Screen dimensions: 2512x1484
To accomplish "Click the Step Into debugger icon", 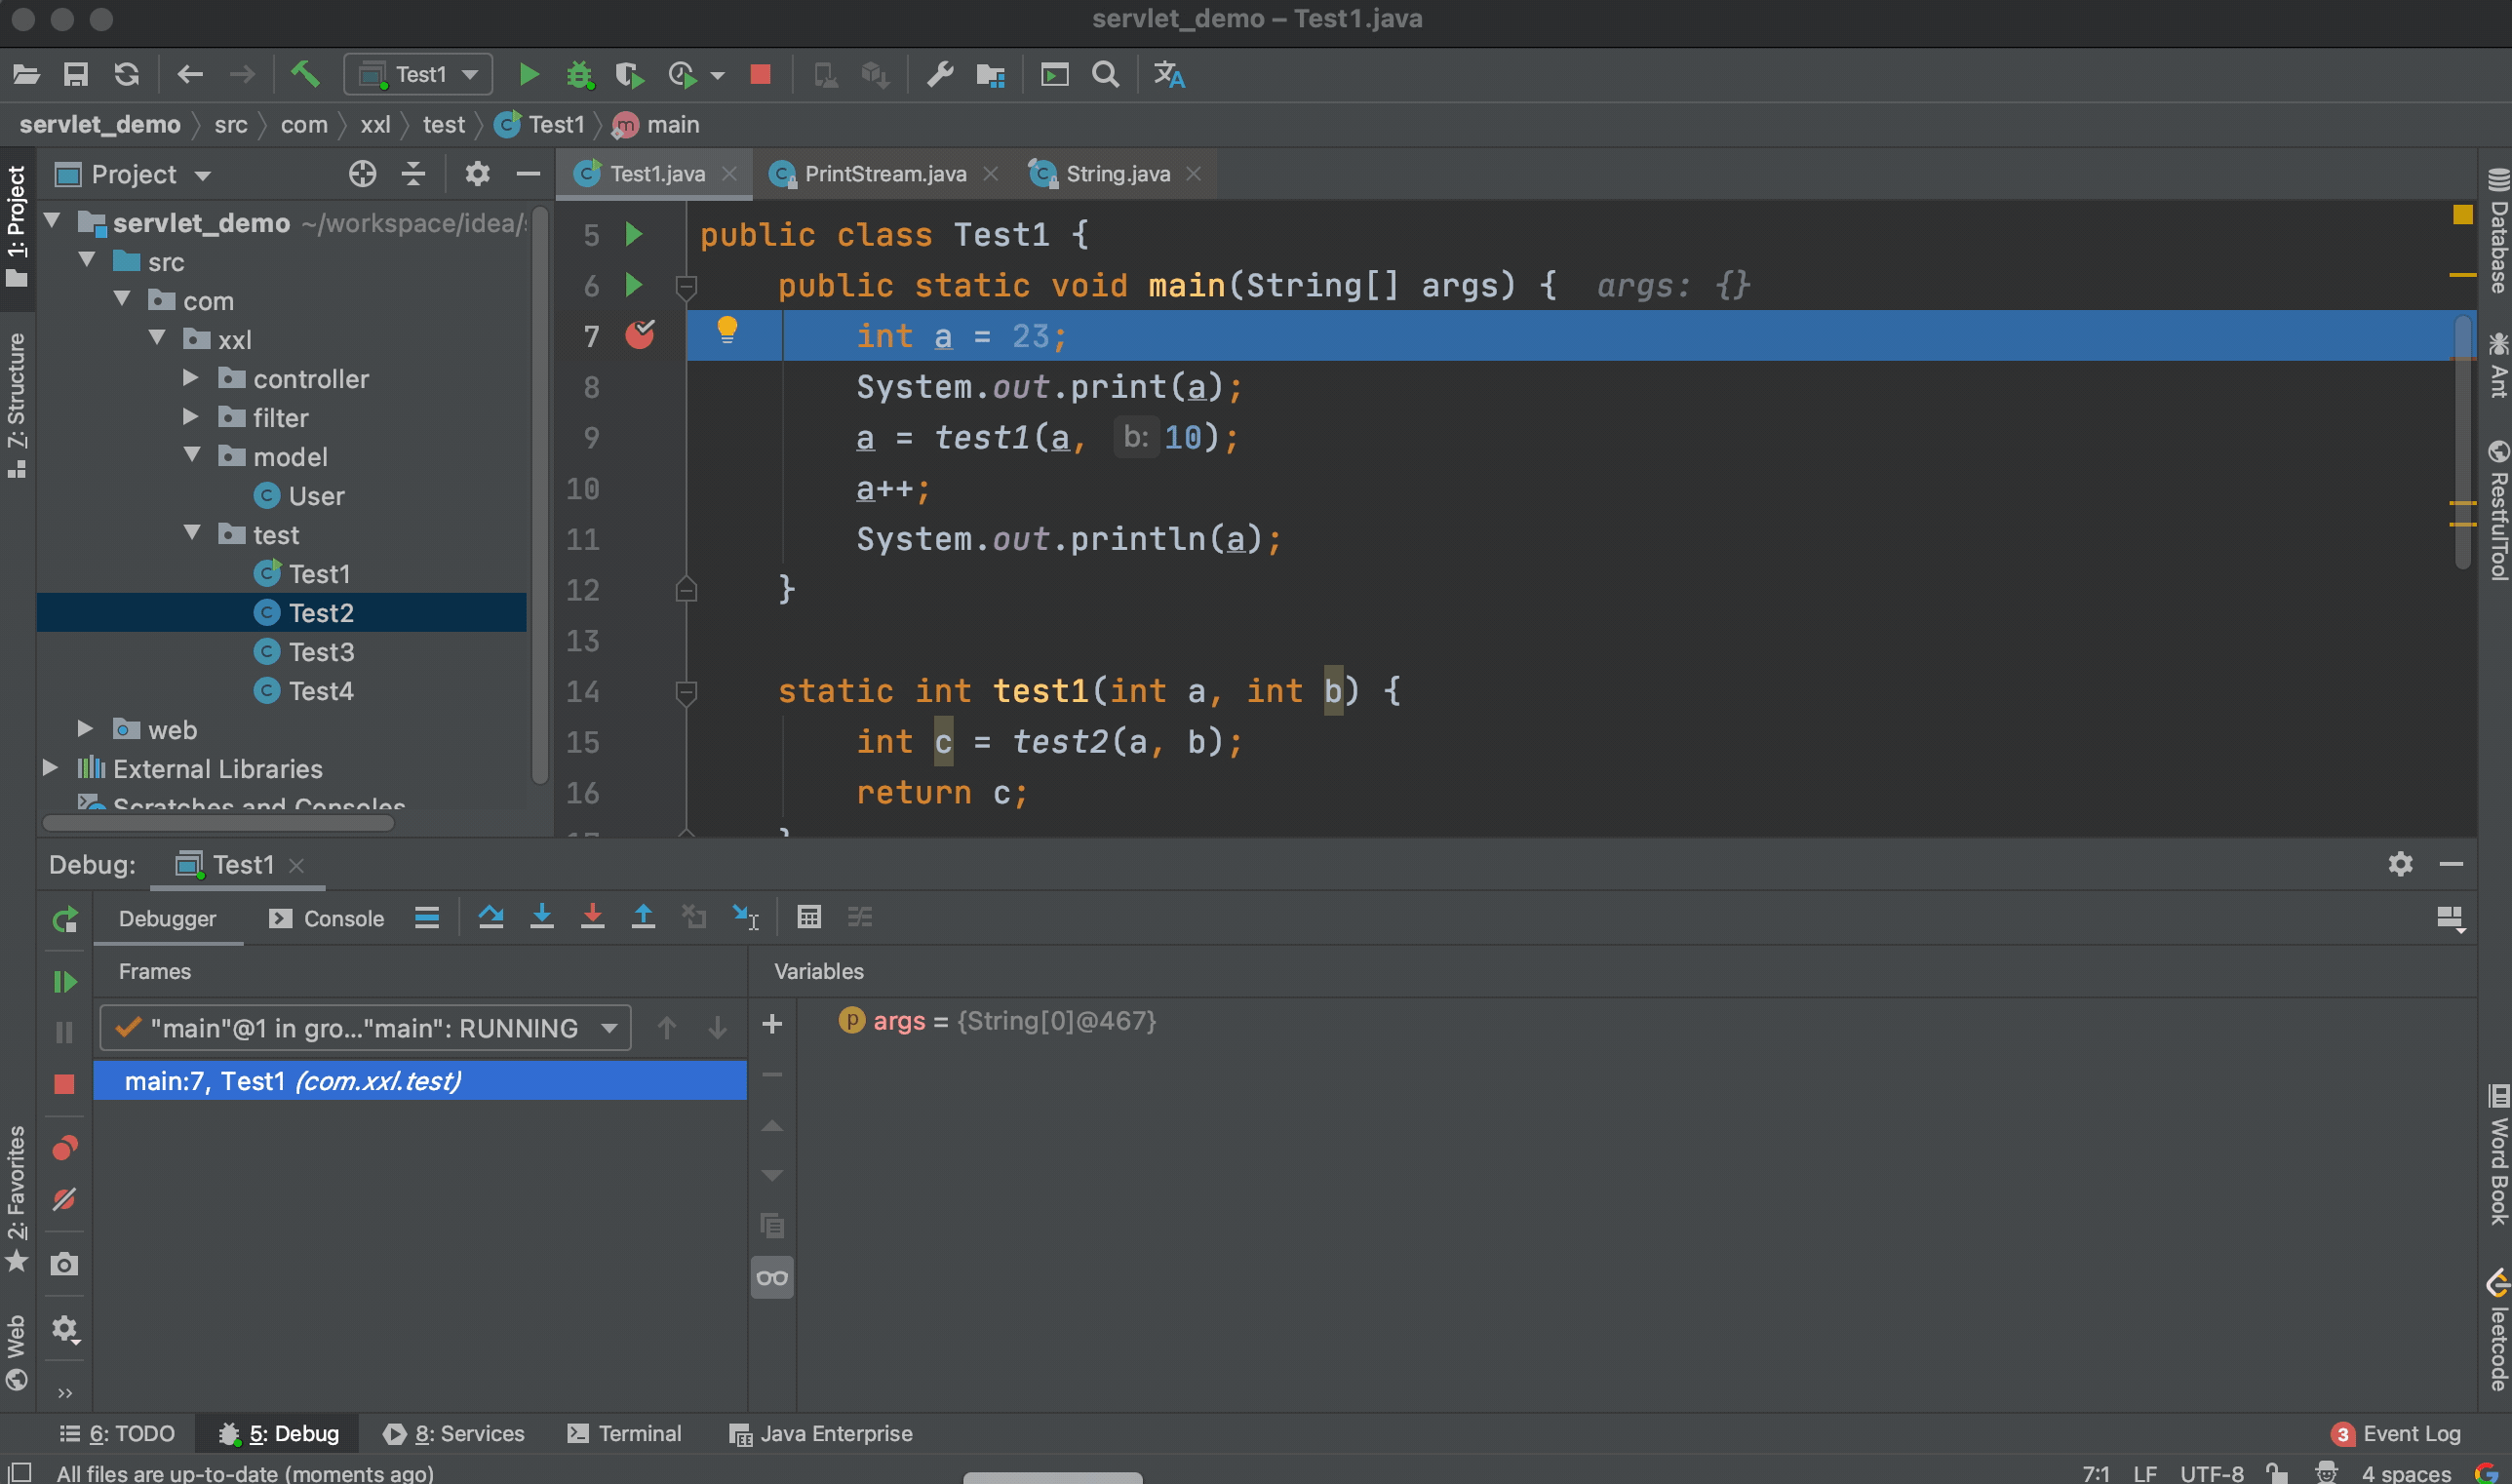I will coord(541,916).
